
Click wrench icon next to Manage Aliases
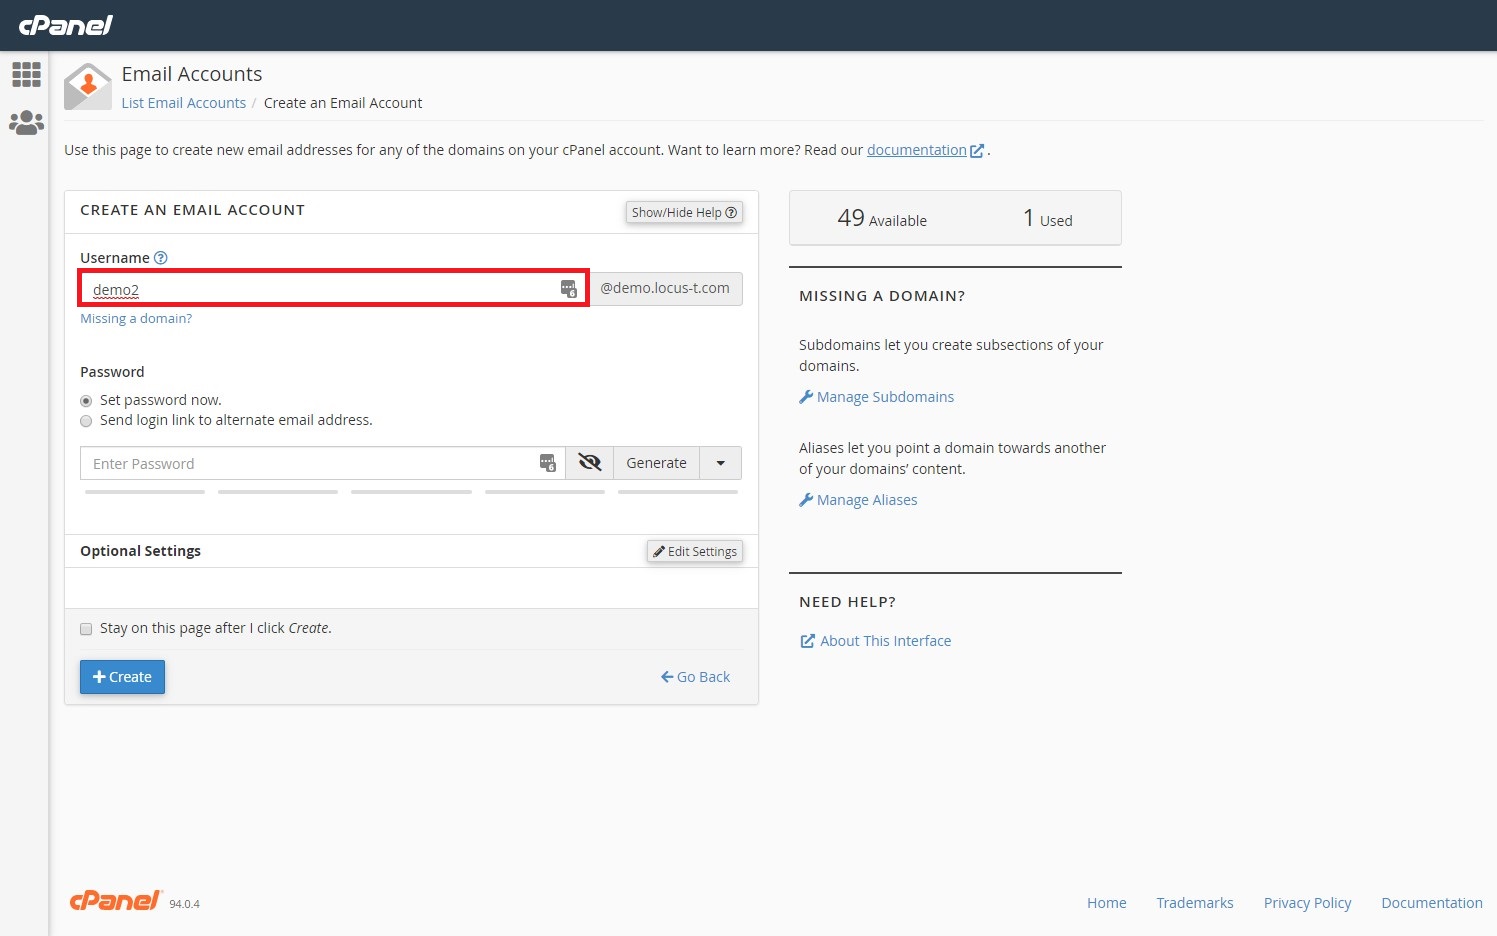pyautogui.click(x=806, y=500)
